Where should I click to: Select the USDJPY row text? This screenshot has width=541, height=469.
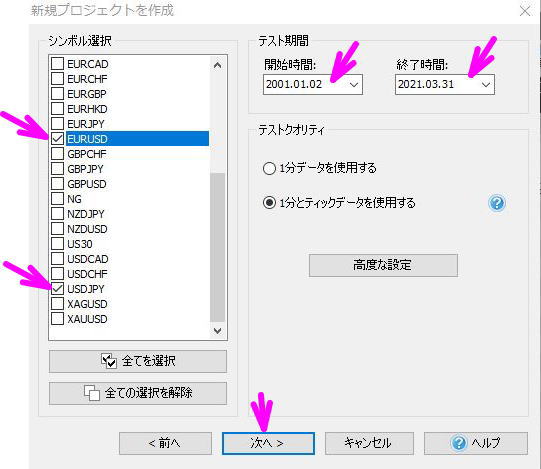[86, 289]
